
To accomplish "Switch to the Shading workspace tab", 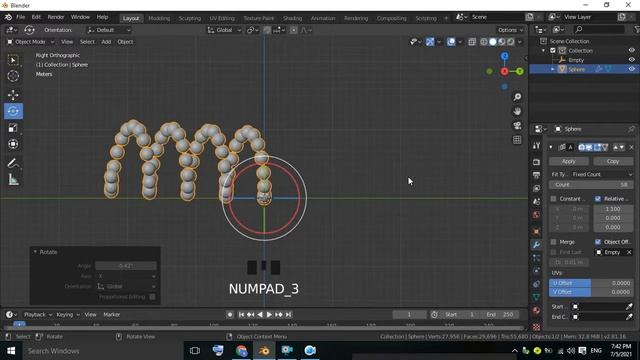I will coord(292,18).
